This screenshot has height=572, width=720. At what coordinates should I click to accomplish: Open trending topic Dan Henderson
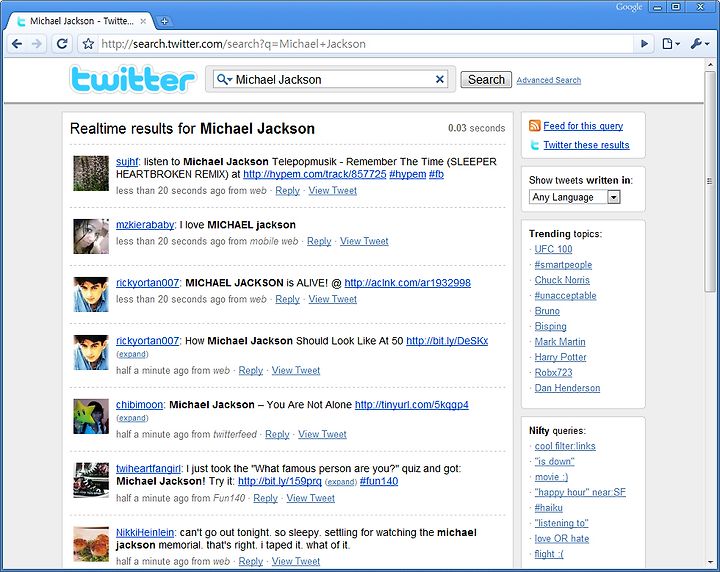[567, 388]
